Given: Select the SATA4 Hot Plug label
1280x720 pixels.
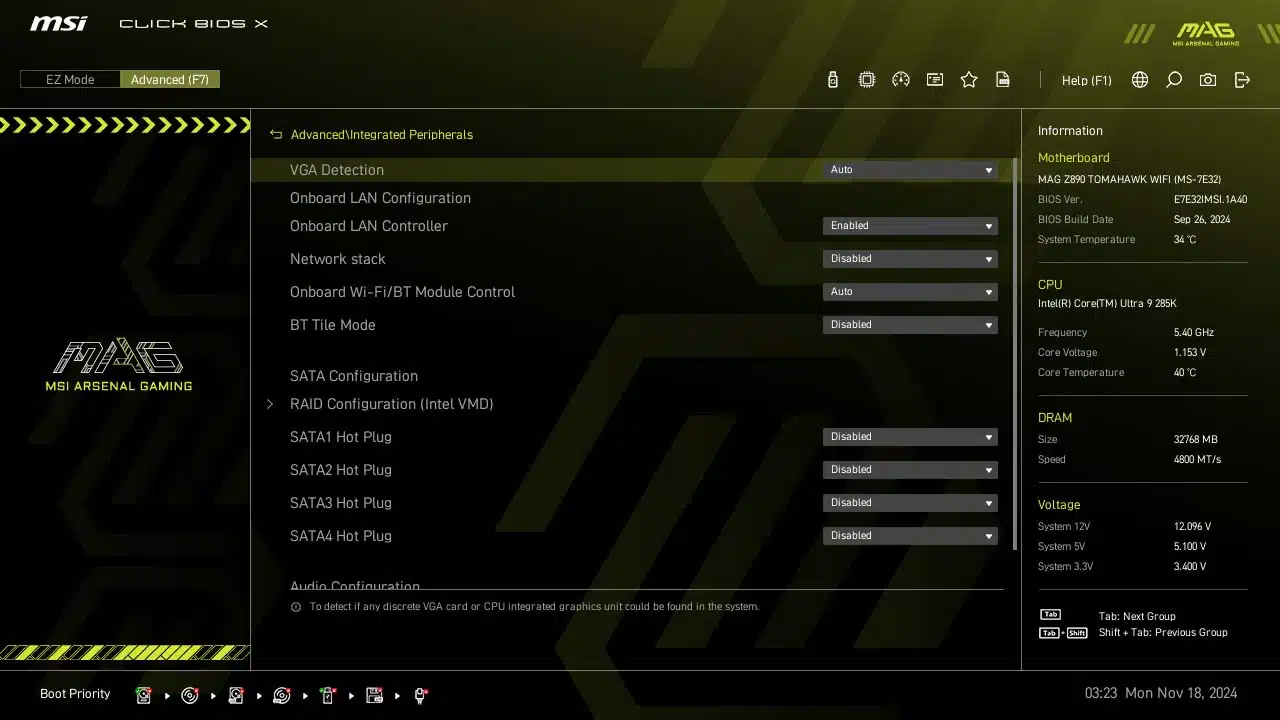Looking at the screenshot, I should [341, 536].
